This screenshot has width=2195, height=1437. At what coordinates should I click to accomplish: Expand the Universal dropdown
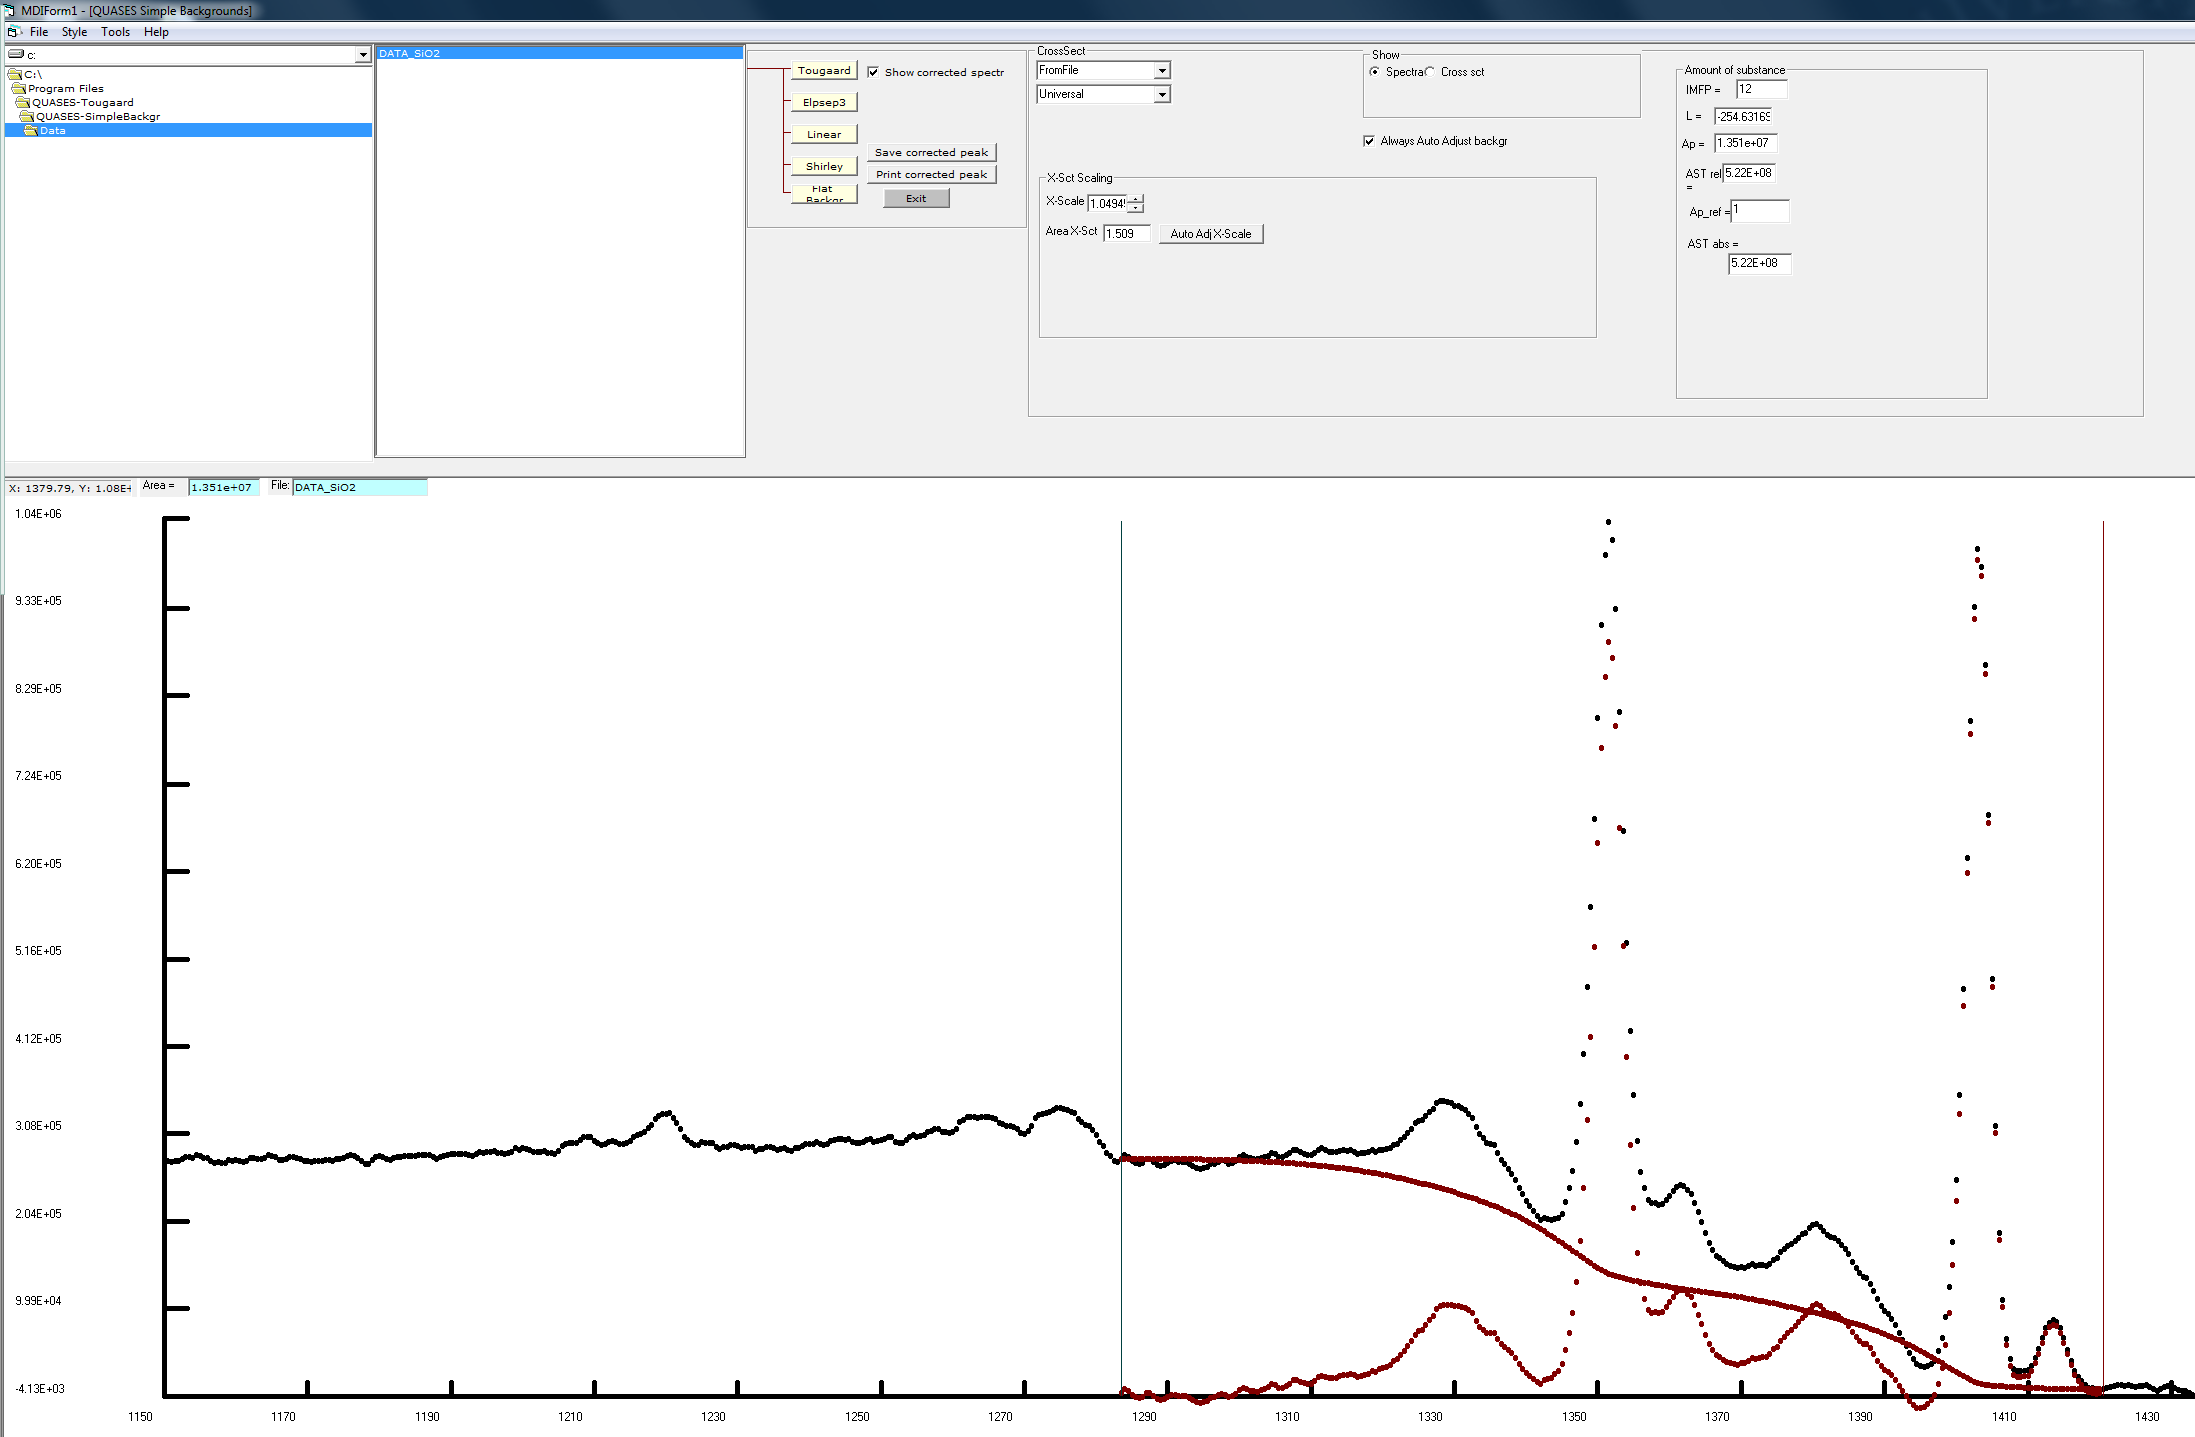tap(1161, 95)
